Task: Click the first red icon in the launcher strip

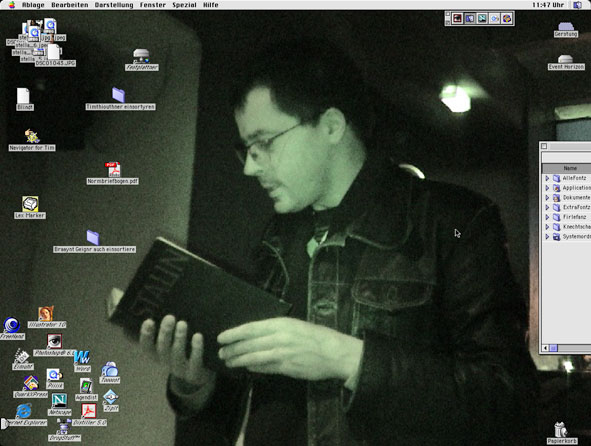Action: [x=457, y=18]
